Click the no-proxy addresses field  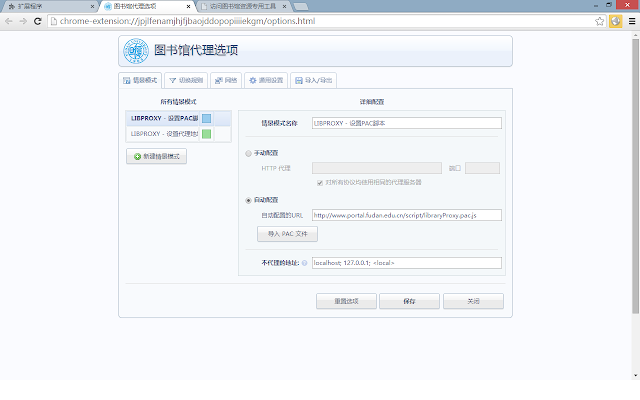tap(407, 263)
